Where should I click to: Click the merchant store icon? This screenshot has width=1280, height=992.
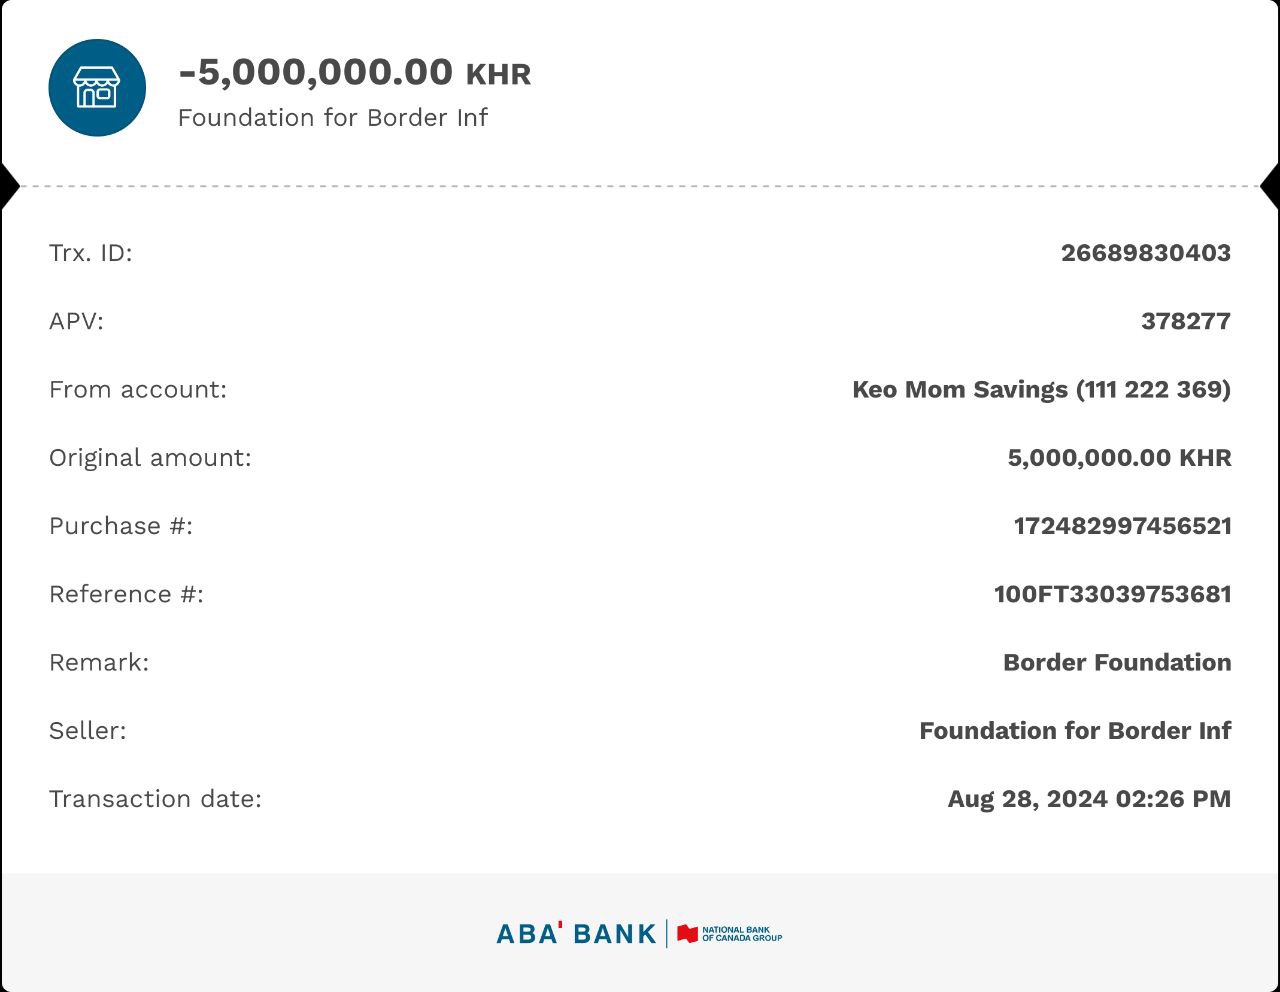97,88
